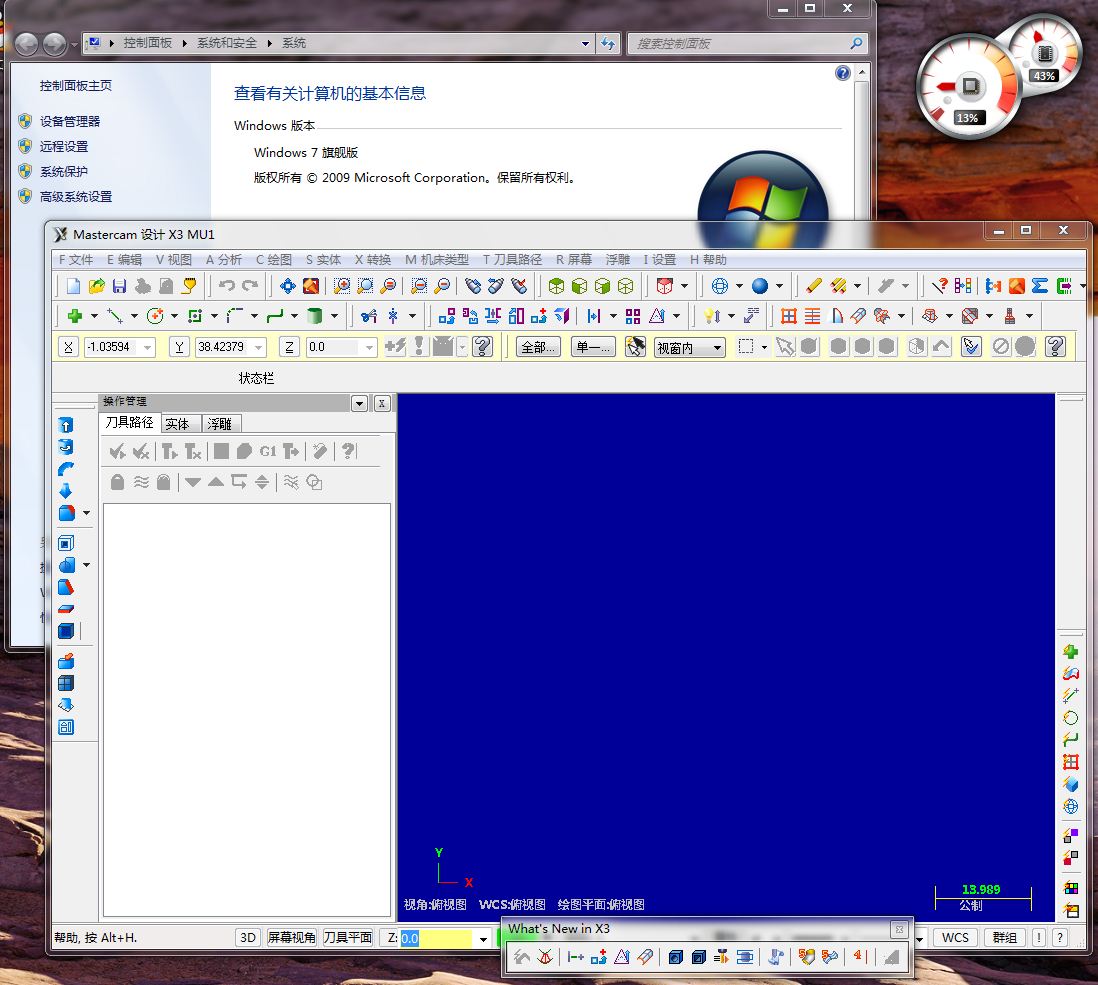The width and height of the screenshot is (1098, 985).
Task: Click the globe icon in right sidebar
Action: click(x=1071, y=807)
